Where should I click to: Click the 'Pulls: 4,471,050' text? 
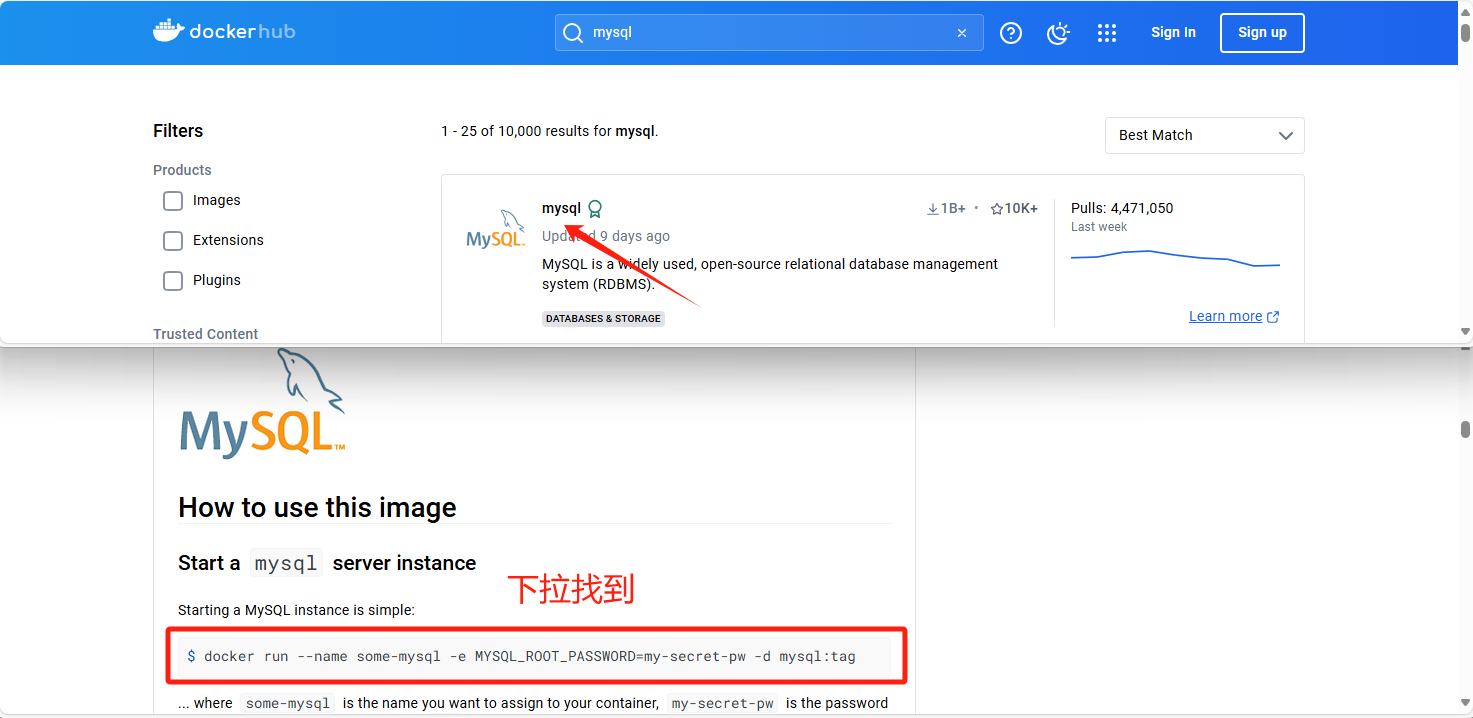1122,208
